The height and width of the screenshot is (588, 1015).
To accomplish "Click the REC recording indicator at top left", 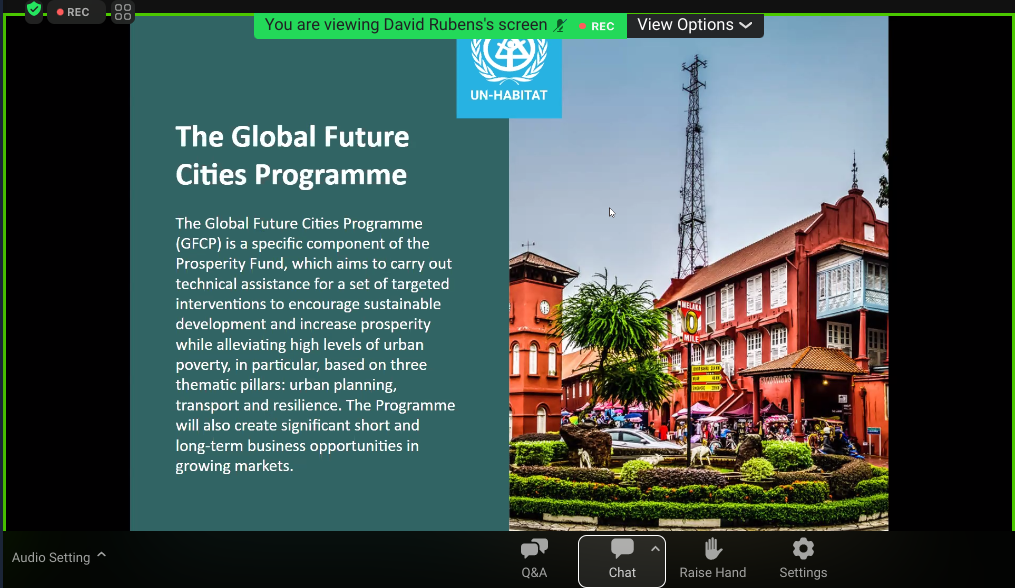I will [74, 12].
